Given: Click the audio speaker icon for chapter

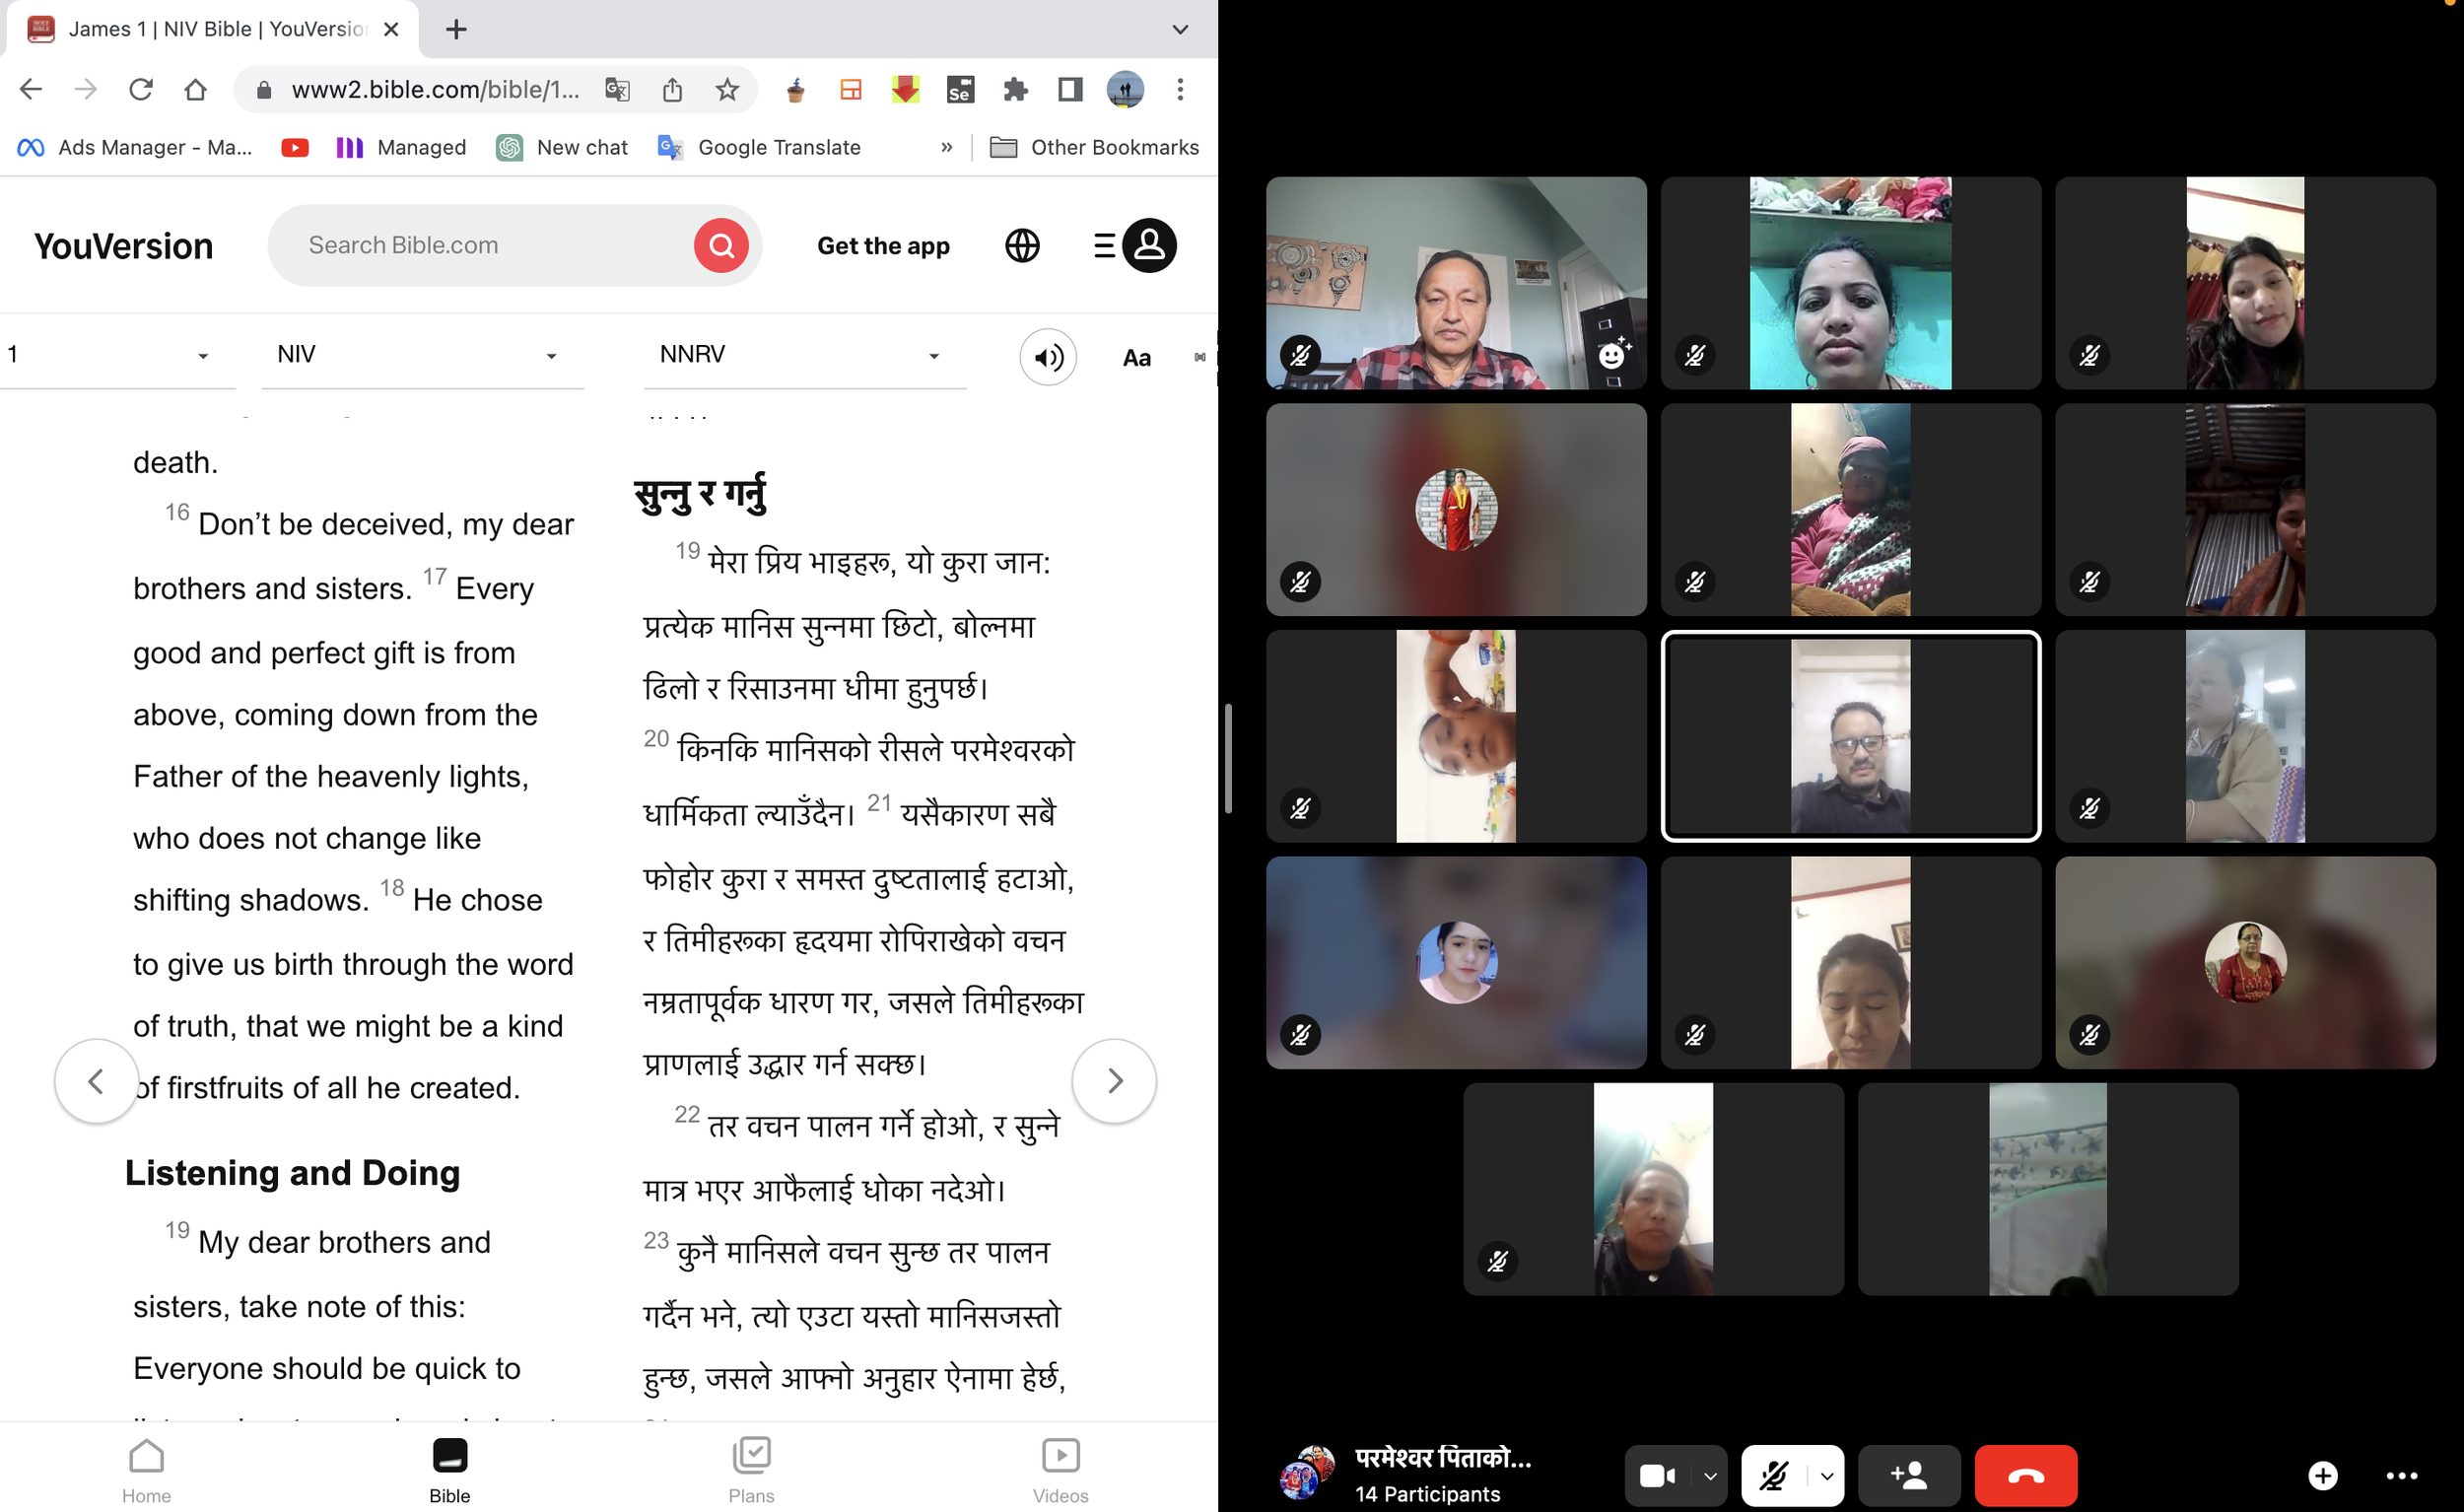Looking at the screenshot, I should coord(1047,357).
